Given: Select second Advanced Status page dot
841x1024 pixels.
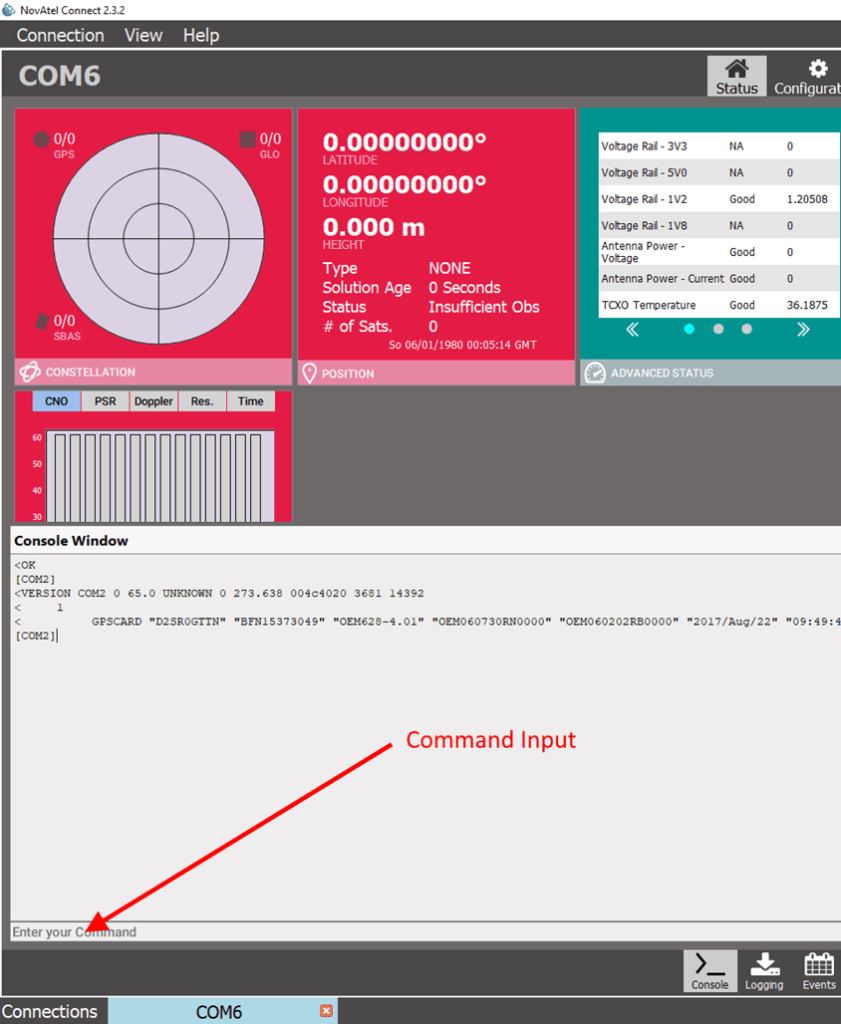Looking at the screenshot, I should [x=718, y=329].
